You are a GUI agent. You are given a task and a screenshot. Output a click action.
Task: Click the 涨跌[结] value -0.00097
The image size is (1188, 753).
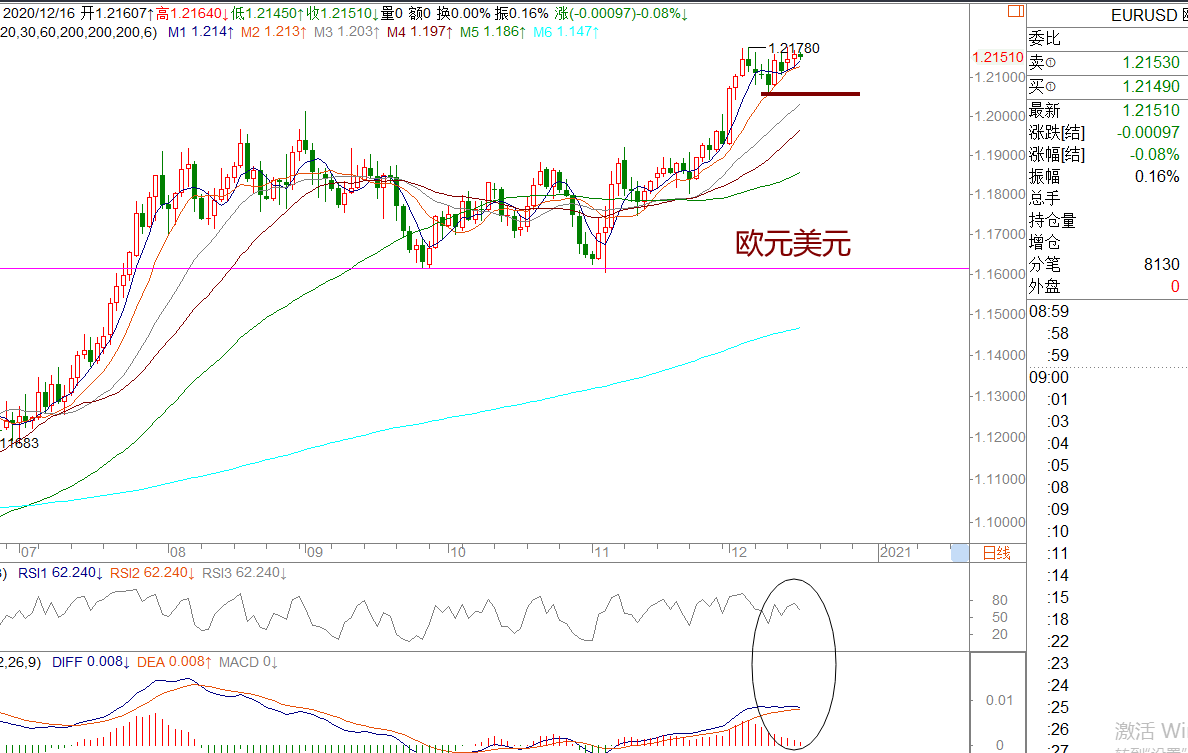pos(1148,133)
